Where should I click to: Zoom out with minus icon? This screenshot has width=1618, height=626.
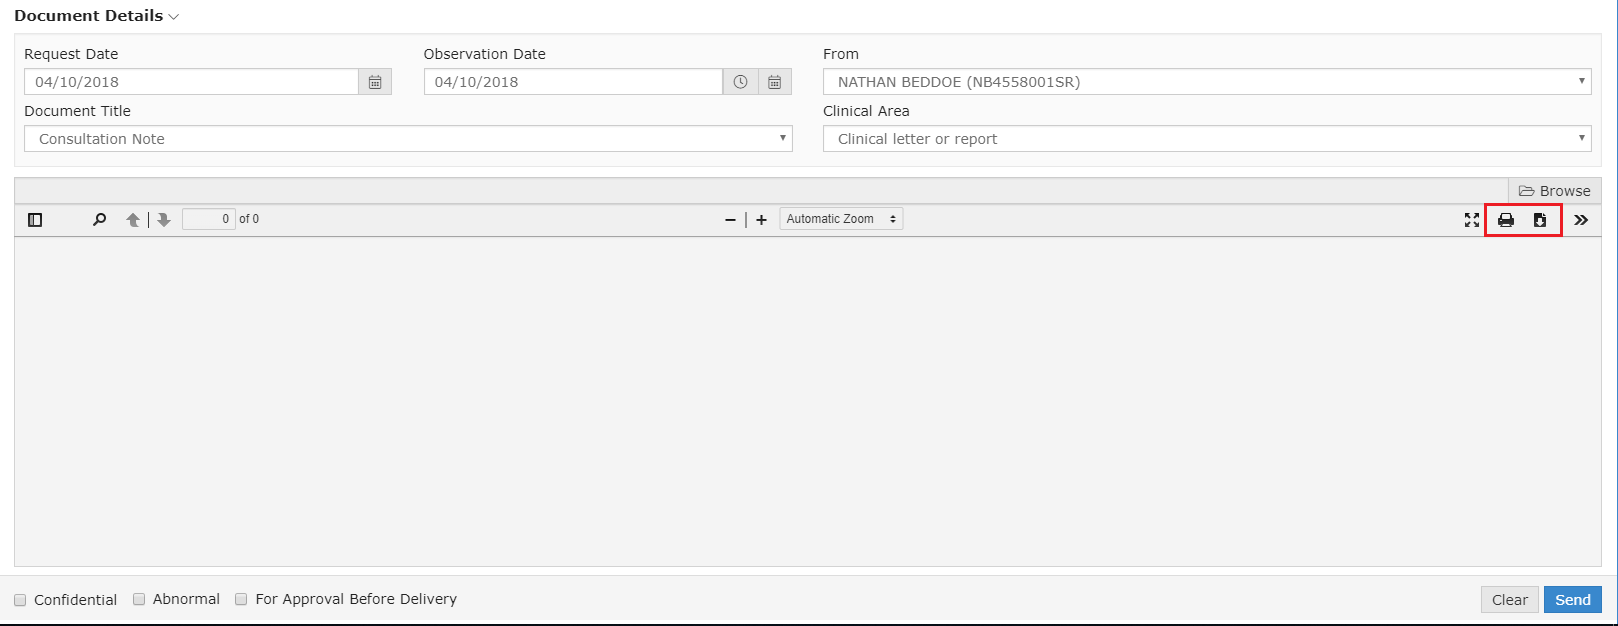click(x=730, y=220)
